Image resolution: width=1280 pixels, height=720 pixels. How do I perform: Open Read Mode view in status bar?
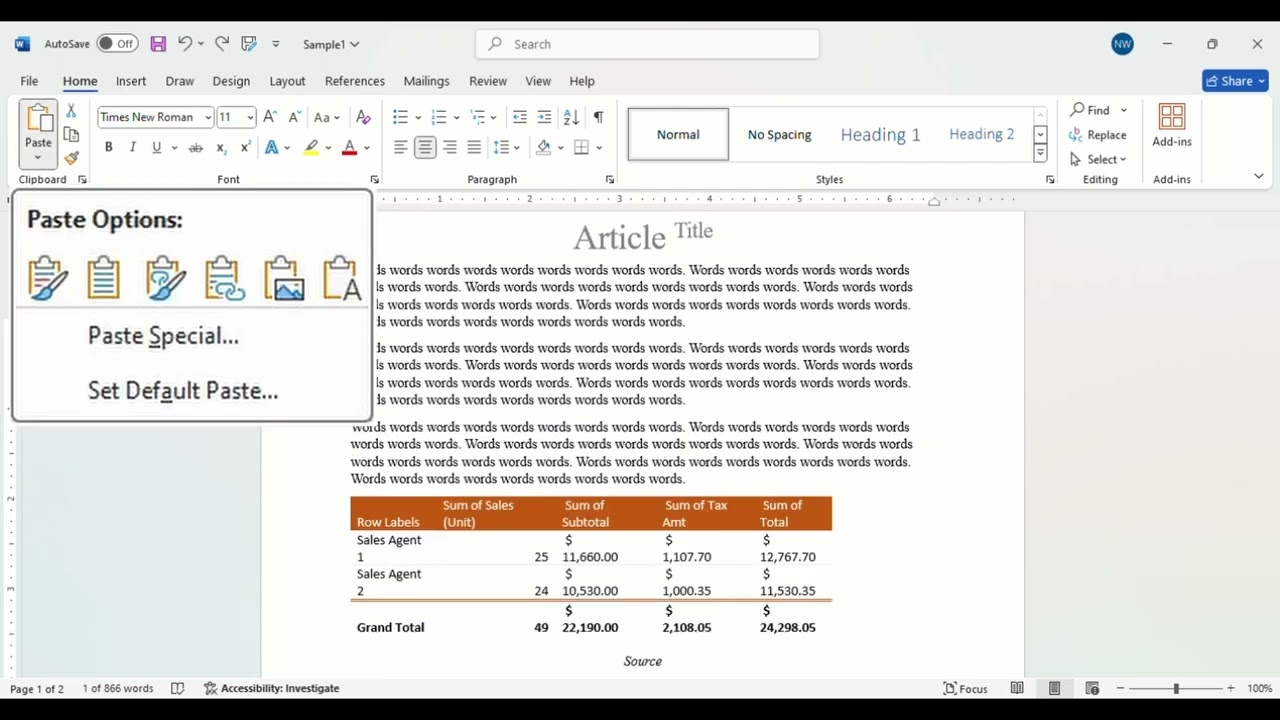point(1017,688)
